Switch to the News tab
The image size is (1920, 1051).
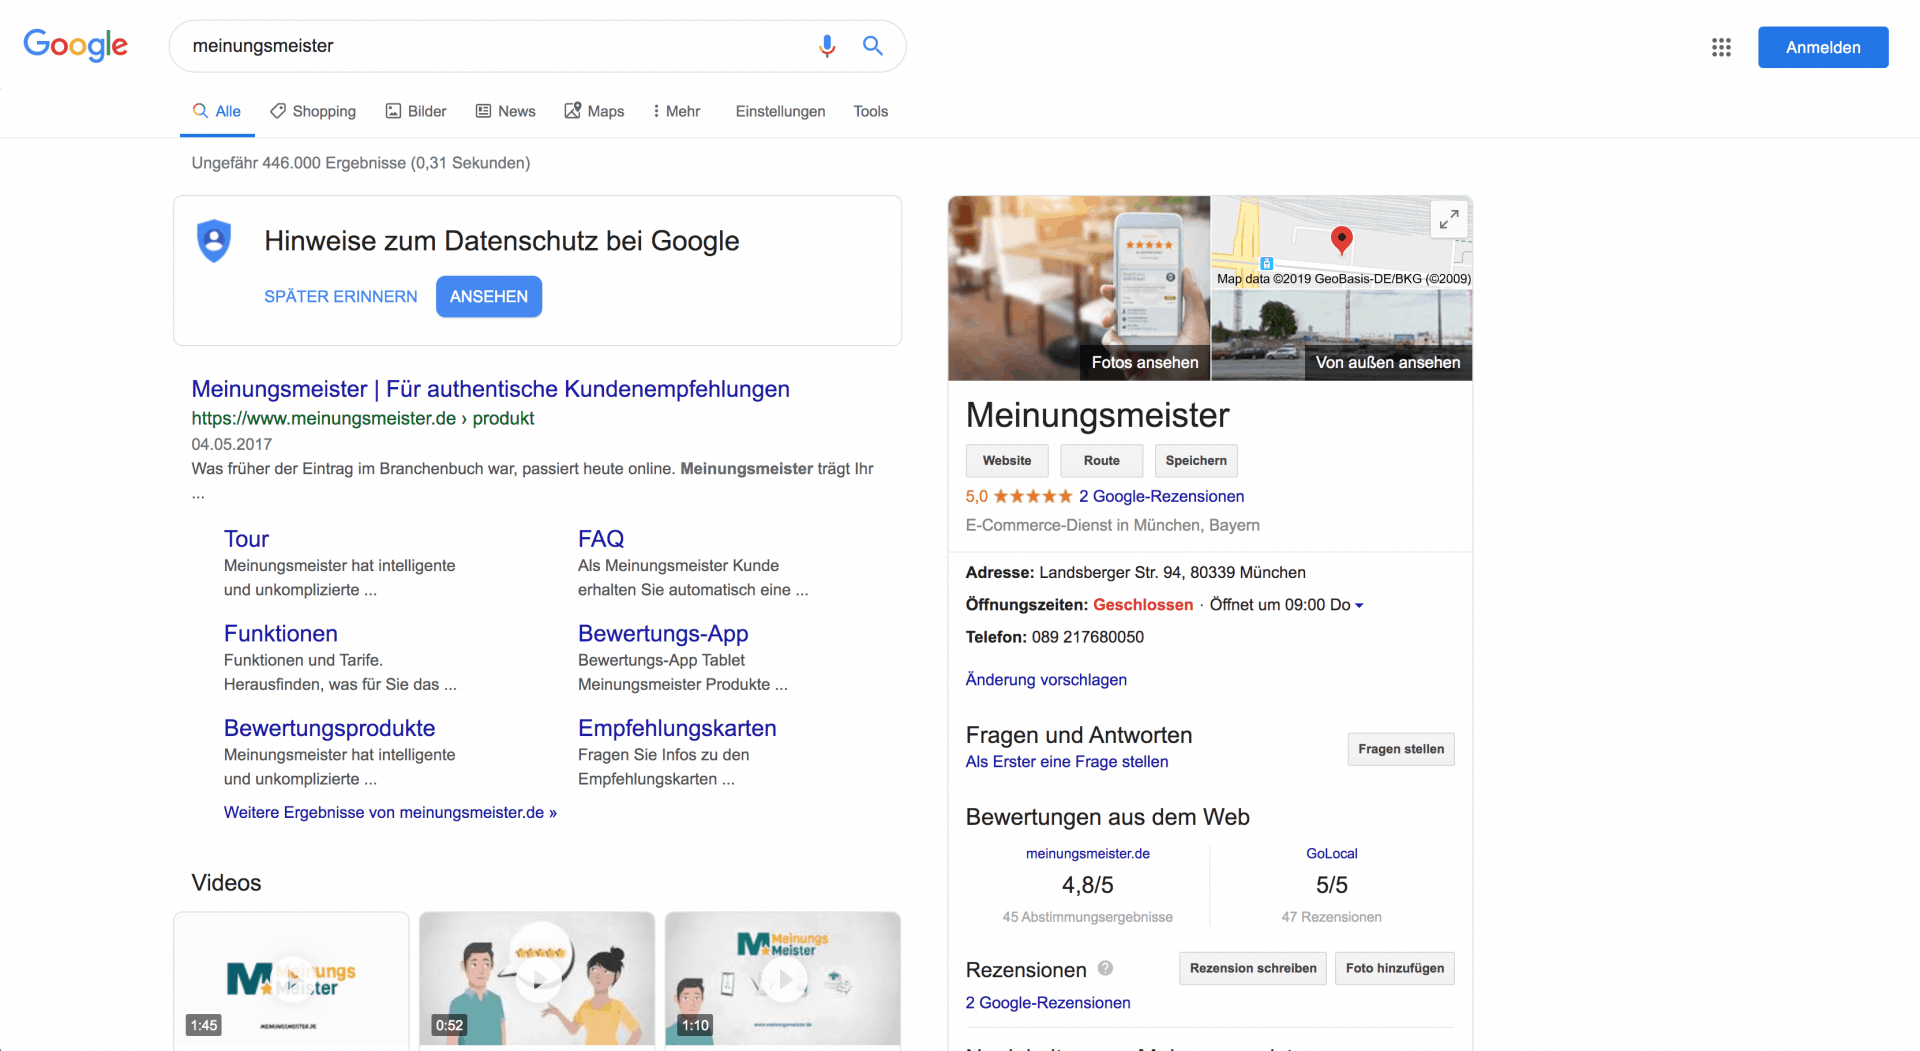click(x=506, y=111)
